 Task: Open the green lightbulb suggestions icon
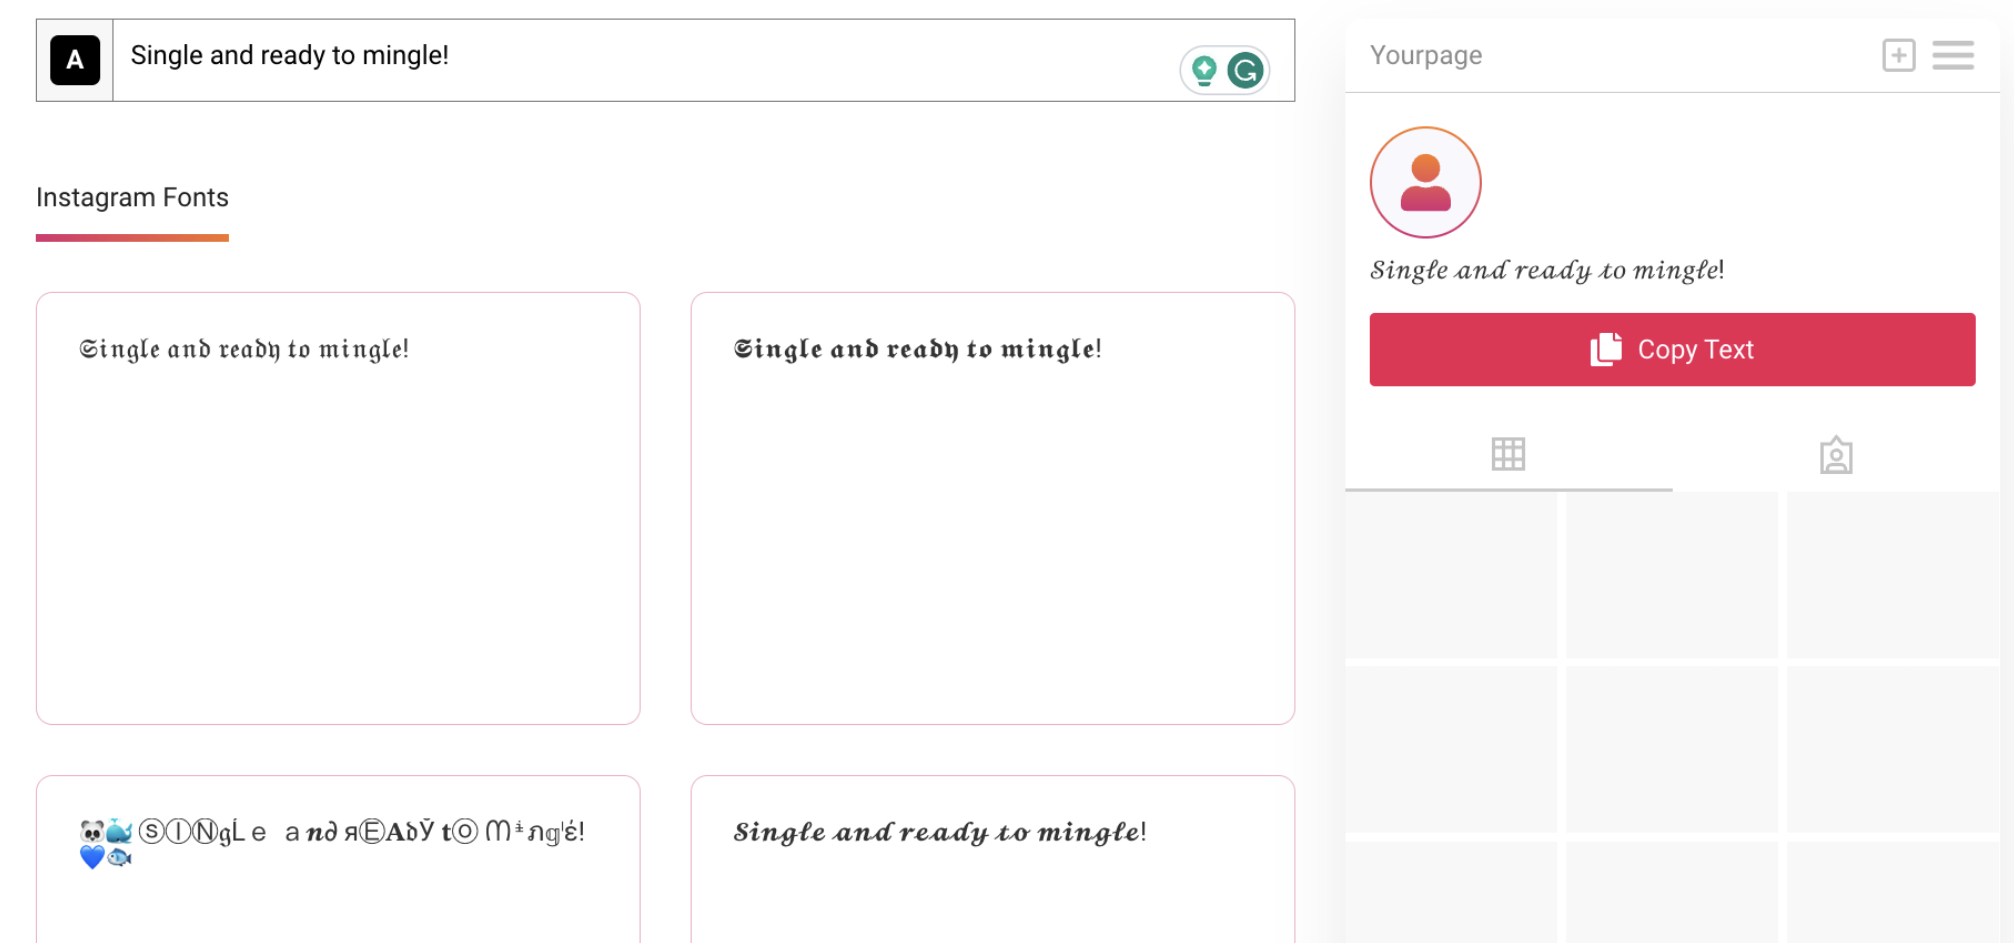[1204, 70]
